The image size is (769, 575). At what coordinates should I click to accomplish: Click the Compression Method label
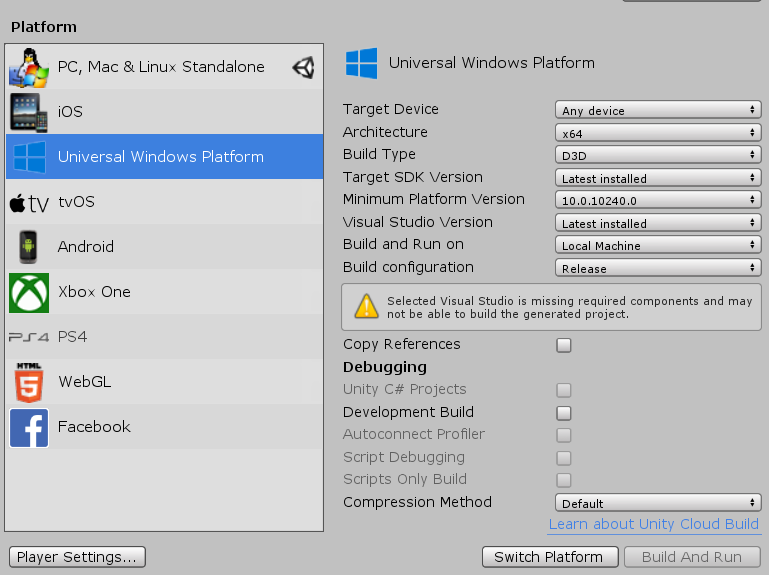click(417, 502)
